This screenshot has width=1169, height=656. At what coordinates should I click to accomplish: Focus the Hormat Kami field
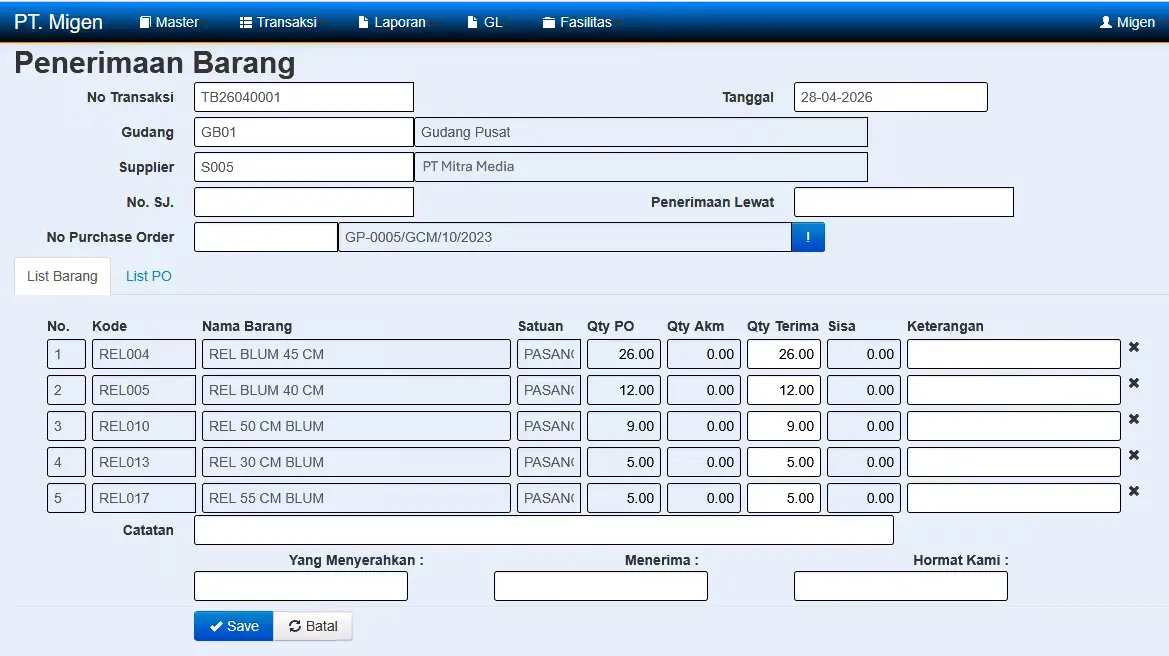[901, 586]
